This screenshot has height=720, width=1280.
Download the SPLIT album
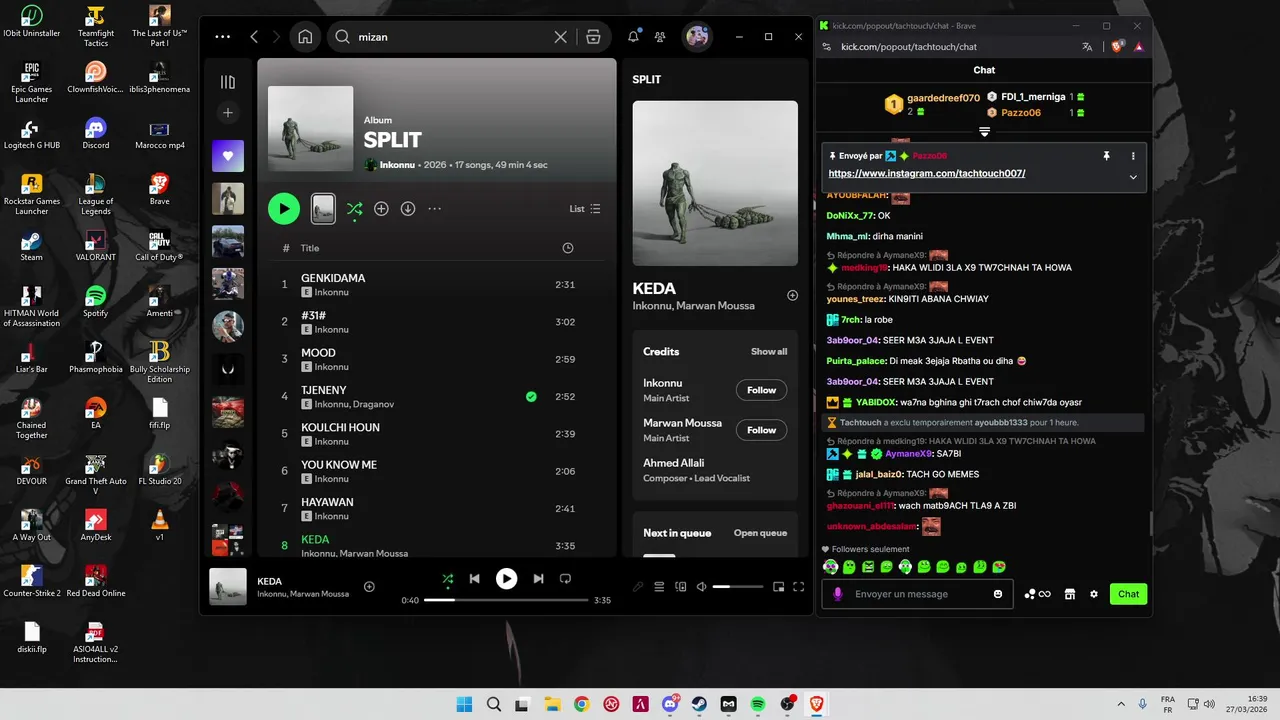click(408, 209)
